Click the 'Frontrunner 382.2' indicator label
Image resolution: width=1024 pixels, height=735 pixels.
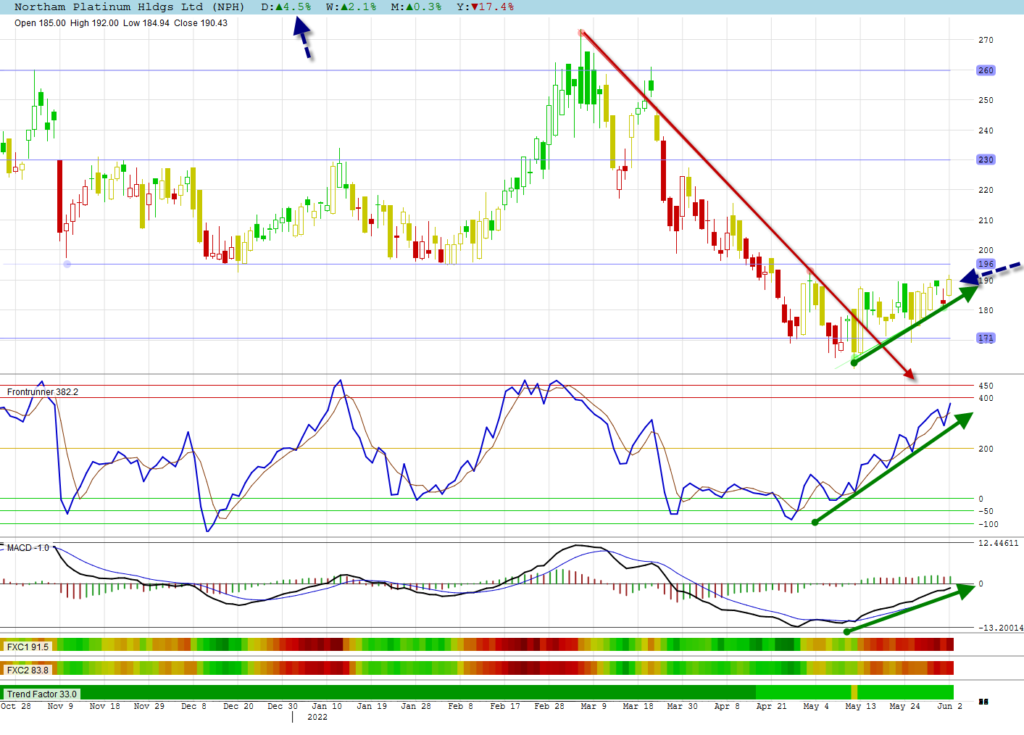(42, 392)
